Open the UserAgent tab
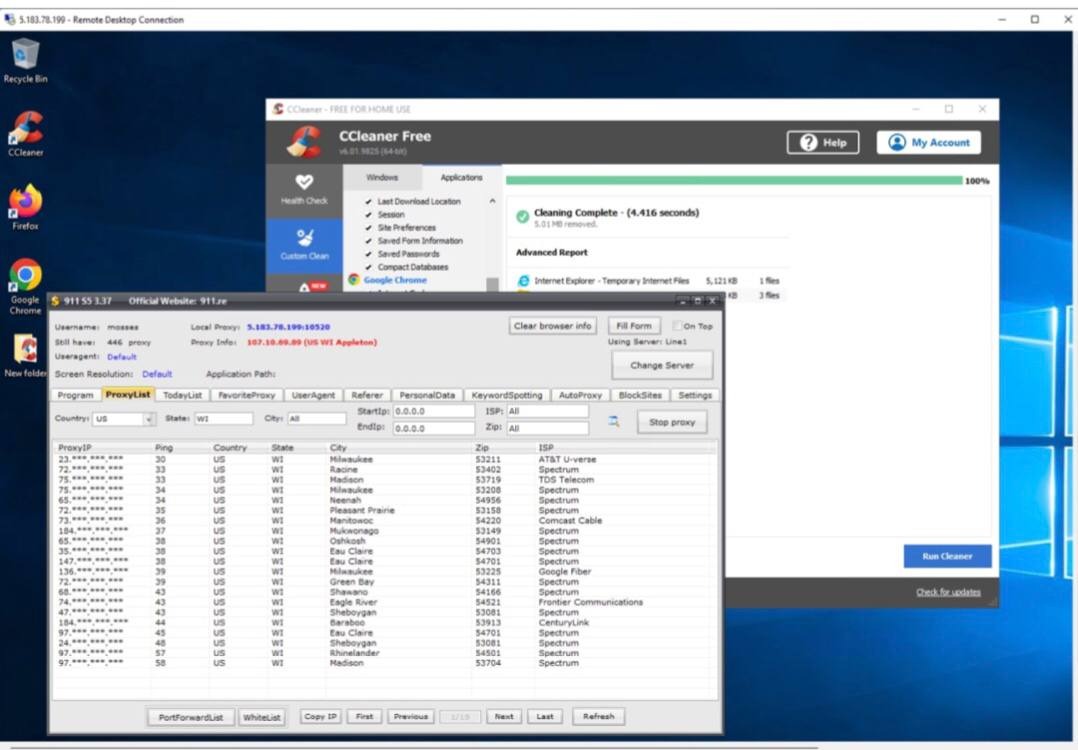1078x750 pixels. (x=313, y=395)
